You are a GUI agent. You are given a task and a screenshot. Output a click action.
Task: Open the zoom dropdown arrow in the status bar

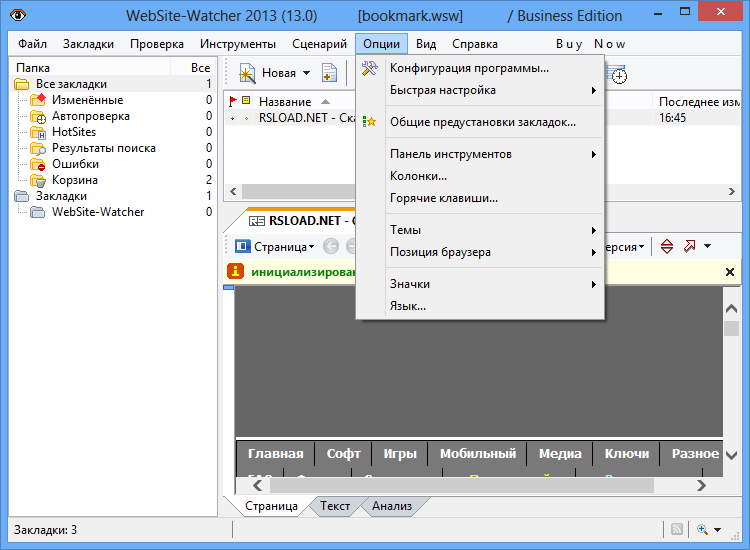[717, 529]
